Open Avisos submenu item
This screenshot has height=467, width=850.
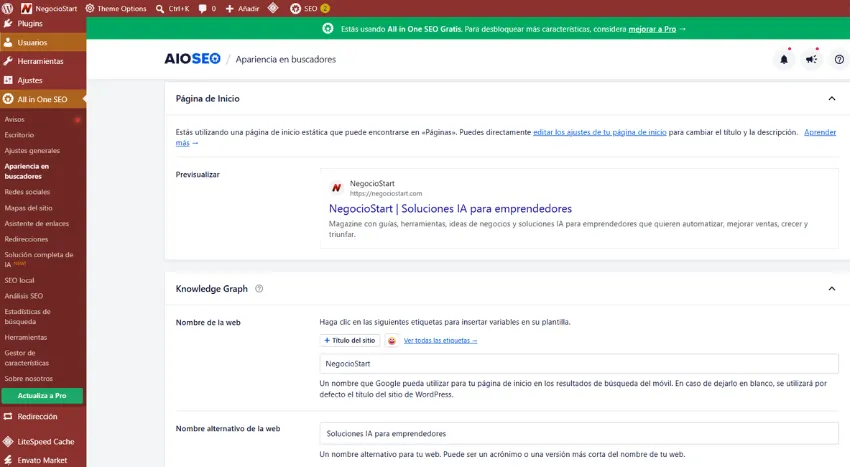click(15, 119)
